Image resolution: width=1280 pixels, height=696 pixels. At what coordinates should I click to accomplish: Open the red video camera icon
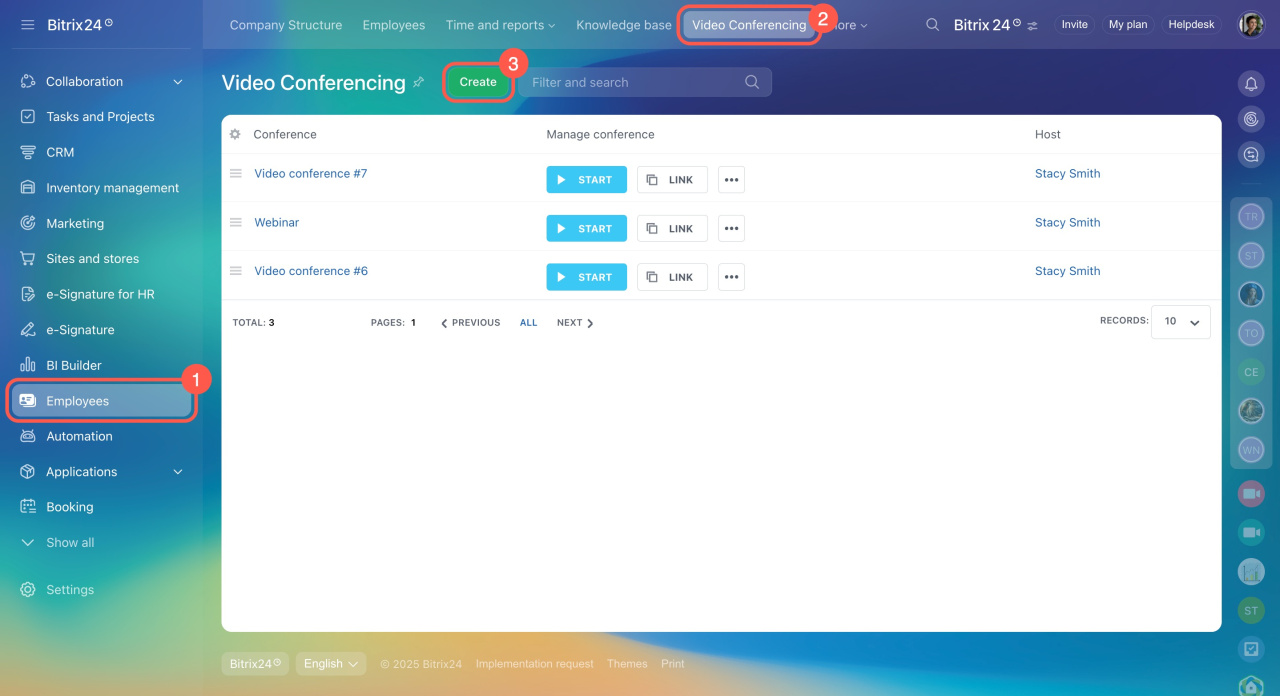[1250, 494]
